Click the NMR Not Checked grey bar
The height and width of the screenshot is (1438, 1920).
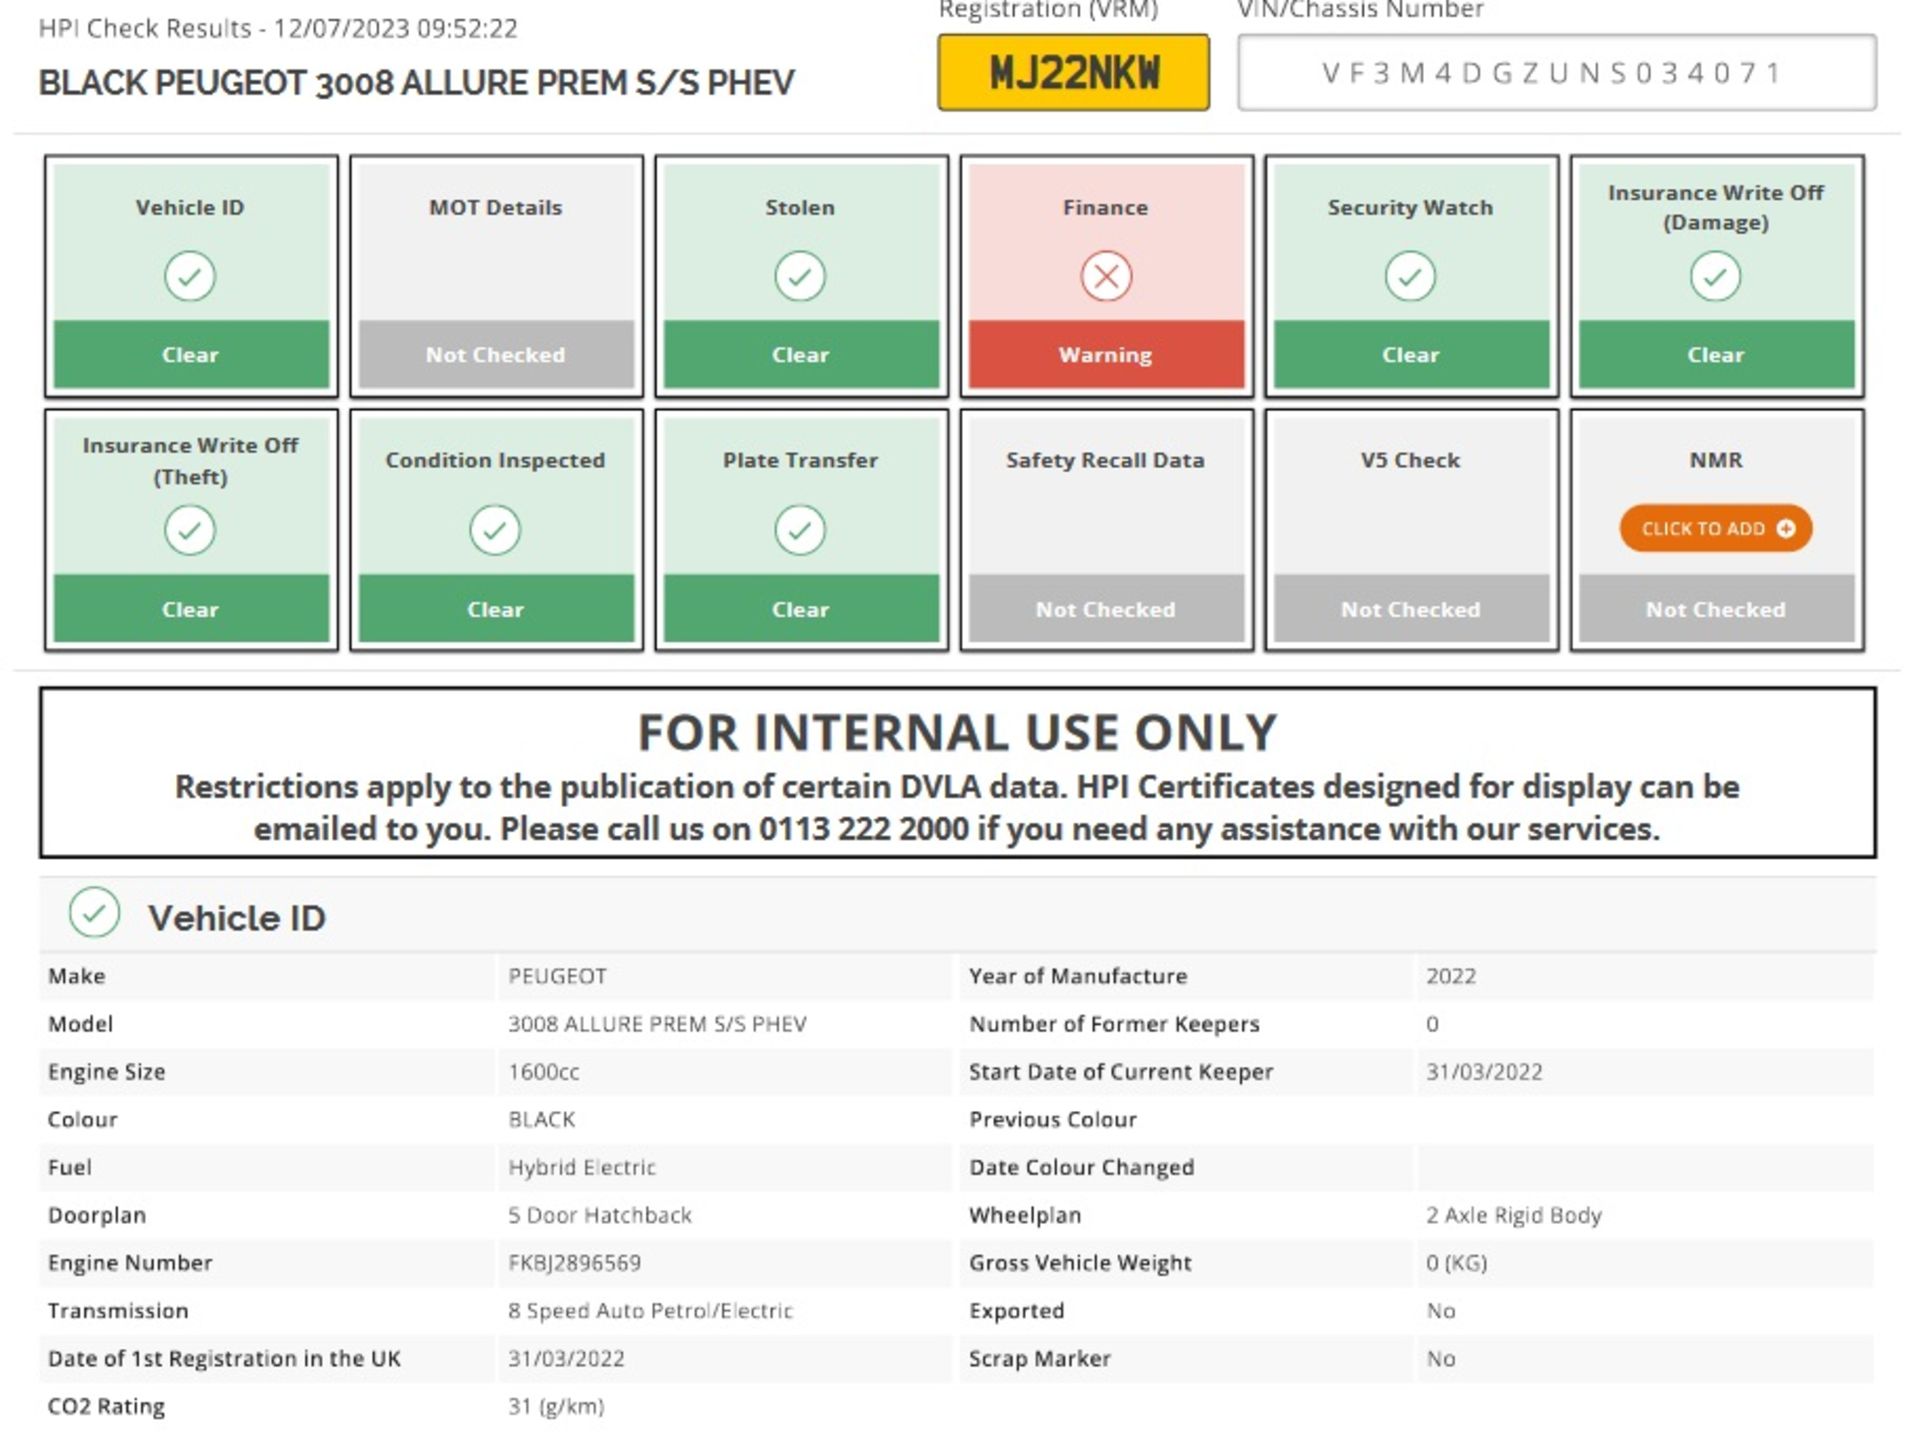point(1716,608)
